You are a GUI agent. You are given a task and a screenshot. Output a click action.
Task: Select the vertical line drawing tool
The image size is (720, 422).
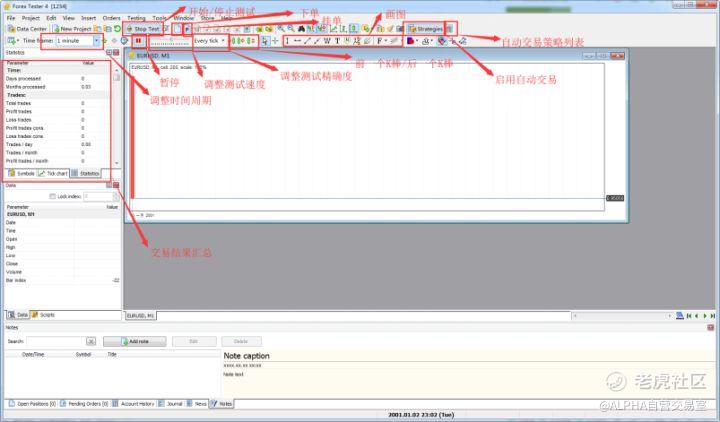[287, 41]
